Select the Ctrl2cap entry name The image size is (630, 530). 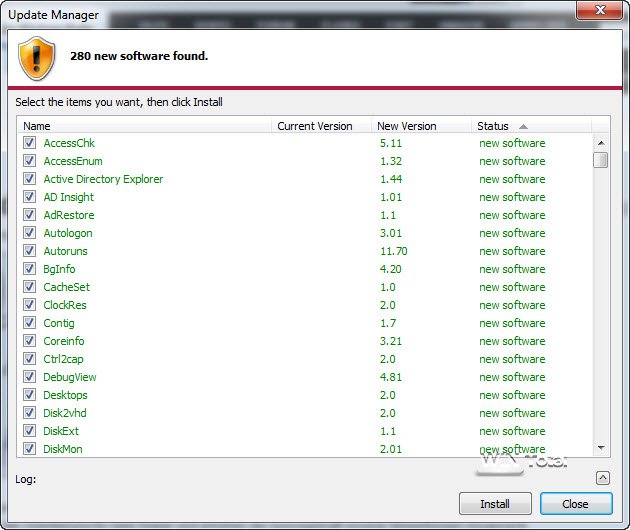click(63, 359)
